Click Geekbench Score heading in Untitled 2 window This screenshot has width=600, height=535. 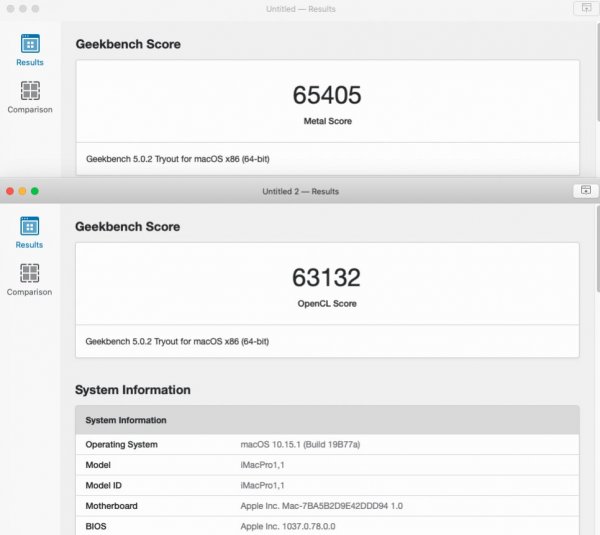point(127,227)
